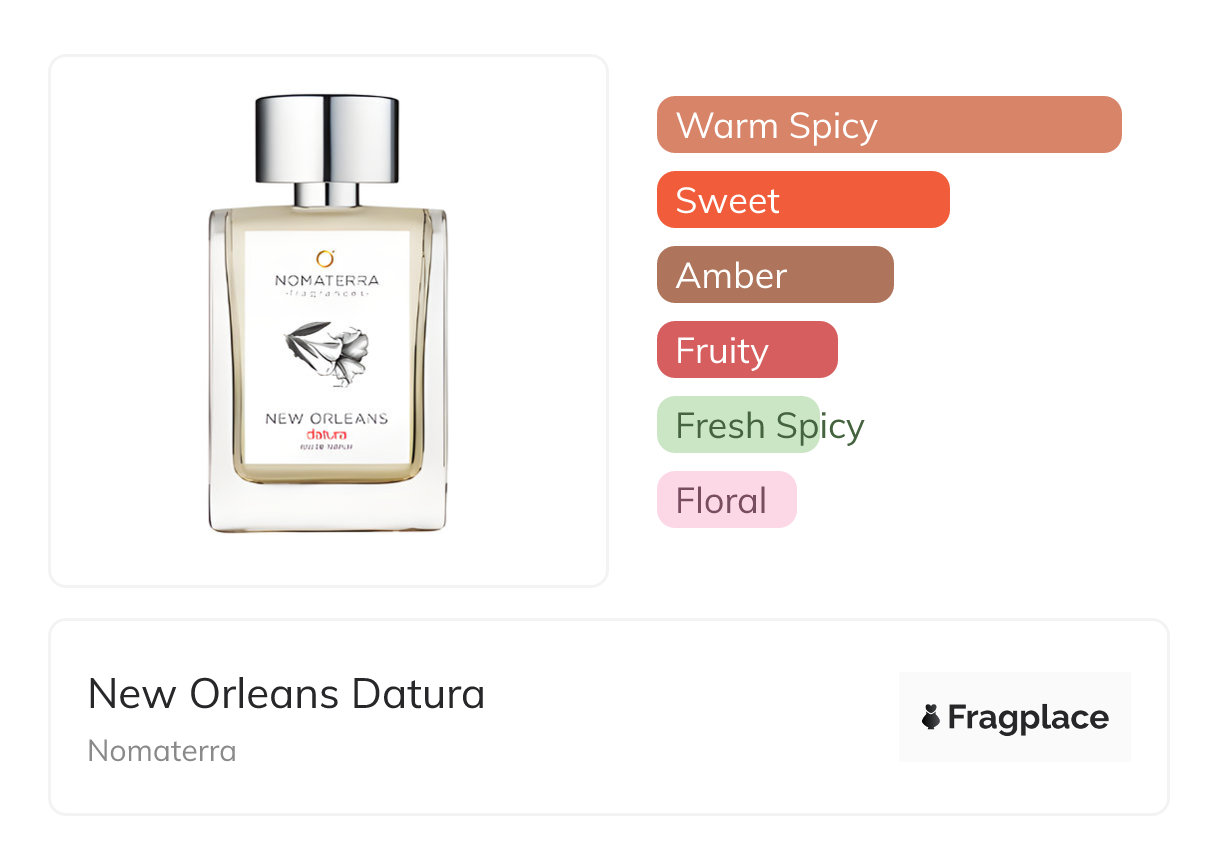This screenshot has height=864, width=1218.
Task: Open the perfume bottle product image
Action: (x=328, y=314)
